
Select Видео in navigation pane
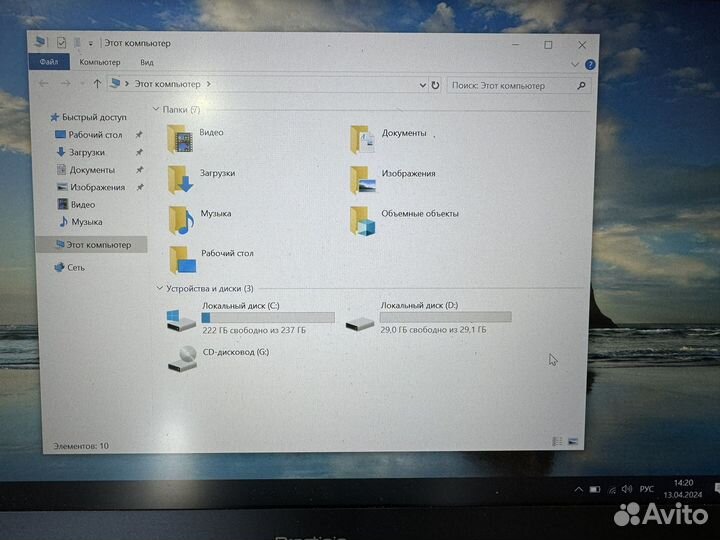[x=76, y=204]
